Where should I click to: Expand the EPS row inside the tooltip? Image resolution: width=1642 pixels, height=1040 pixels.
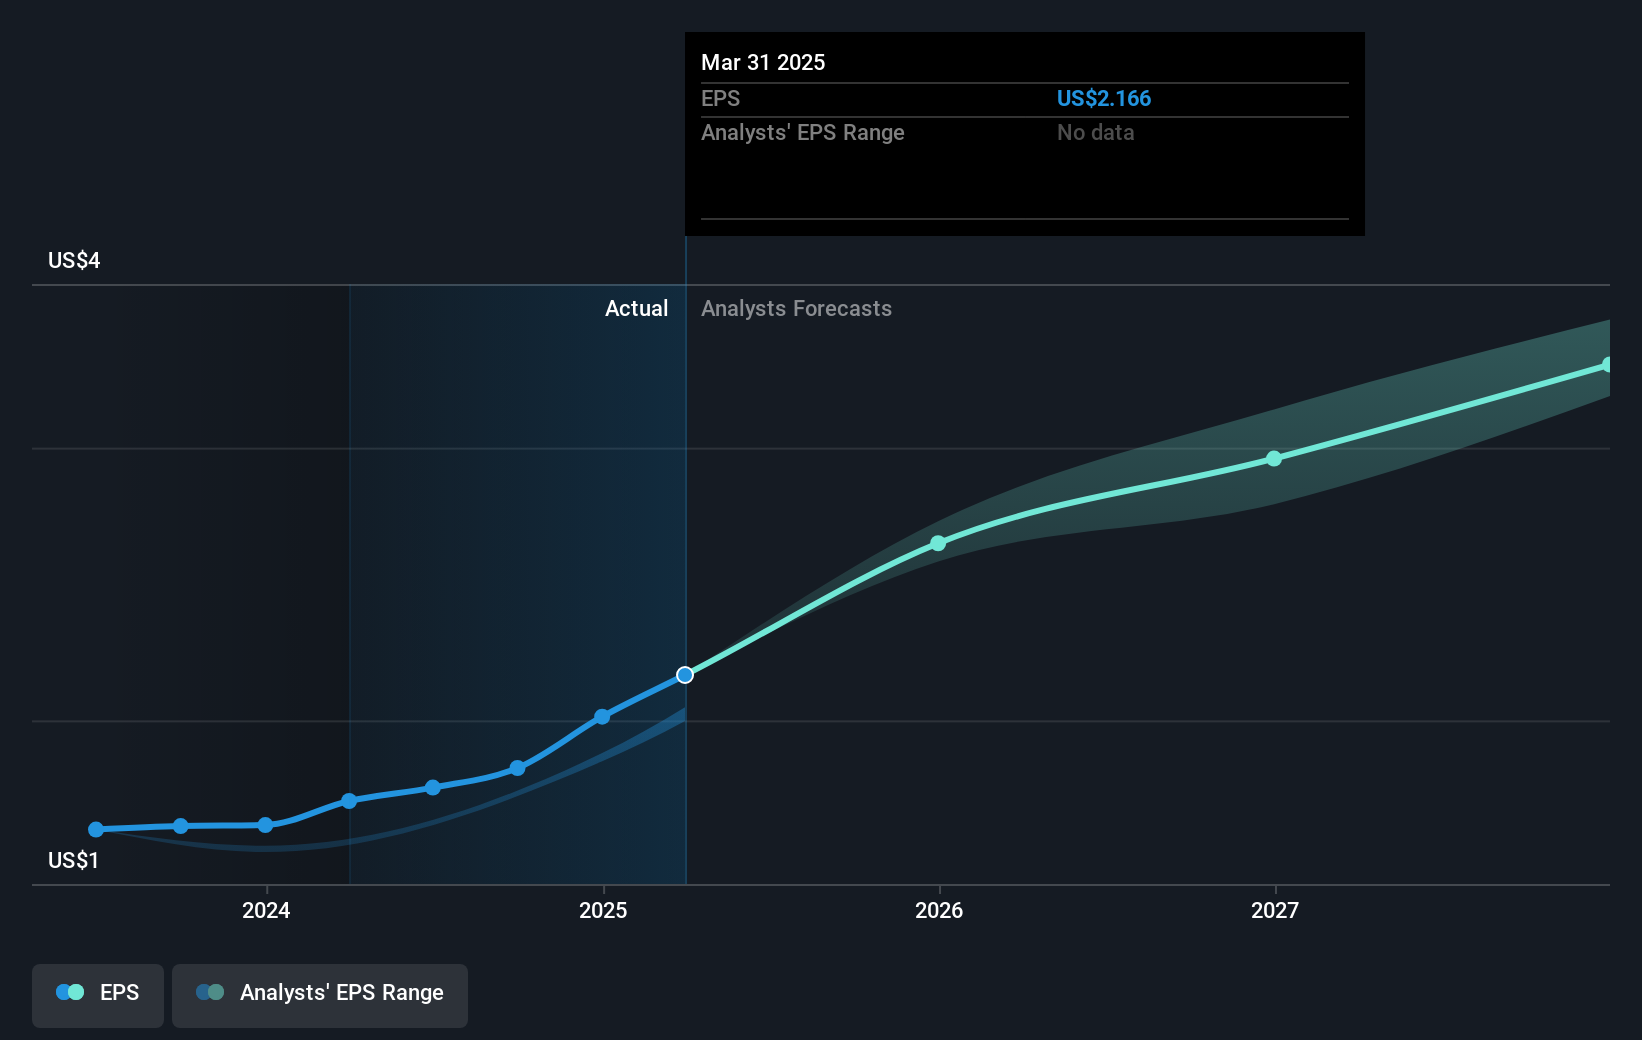(720, 98)
